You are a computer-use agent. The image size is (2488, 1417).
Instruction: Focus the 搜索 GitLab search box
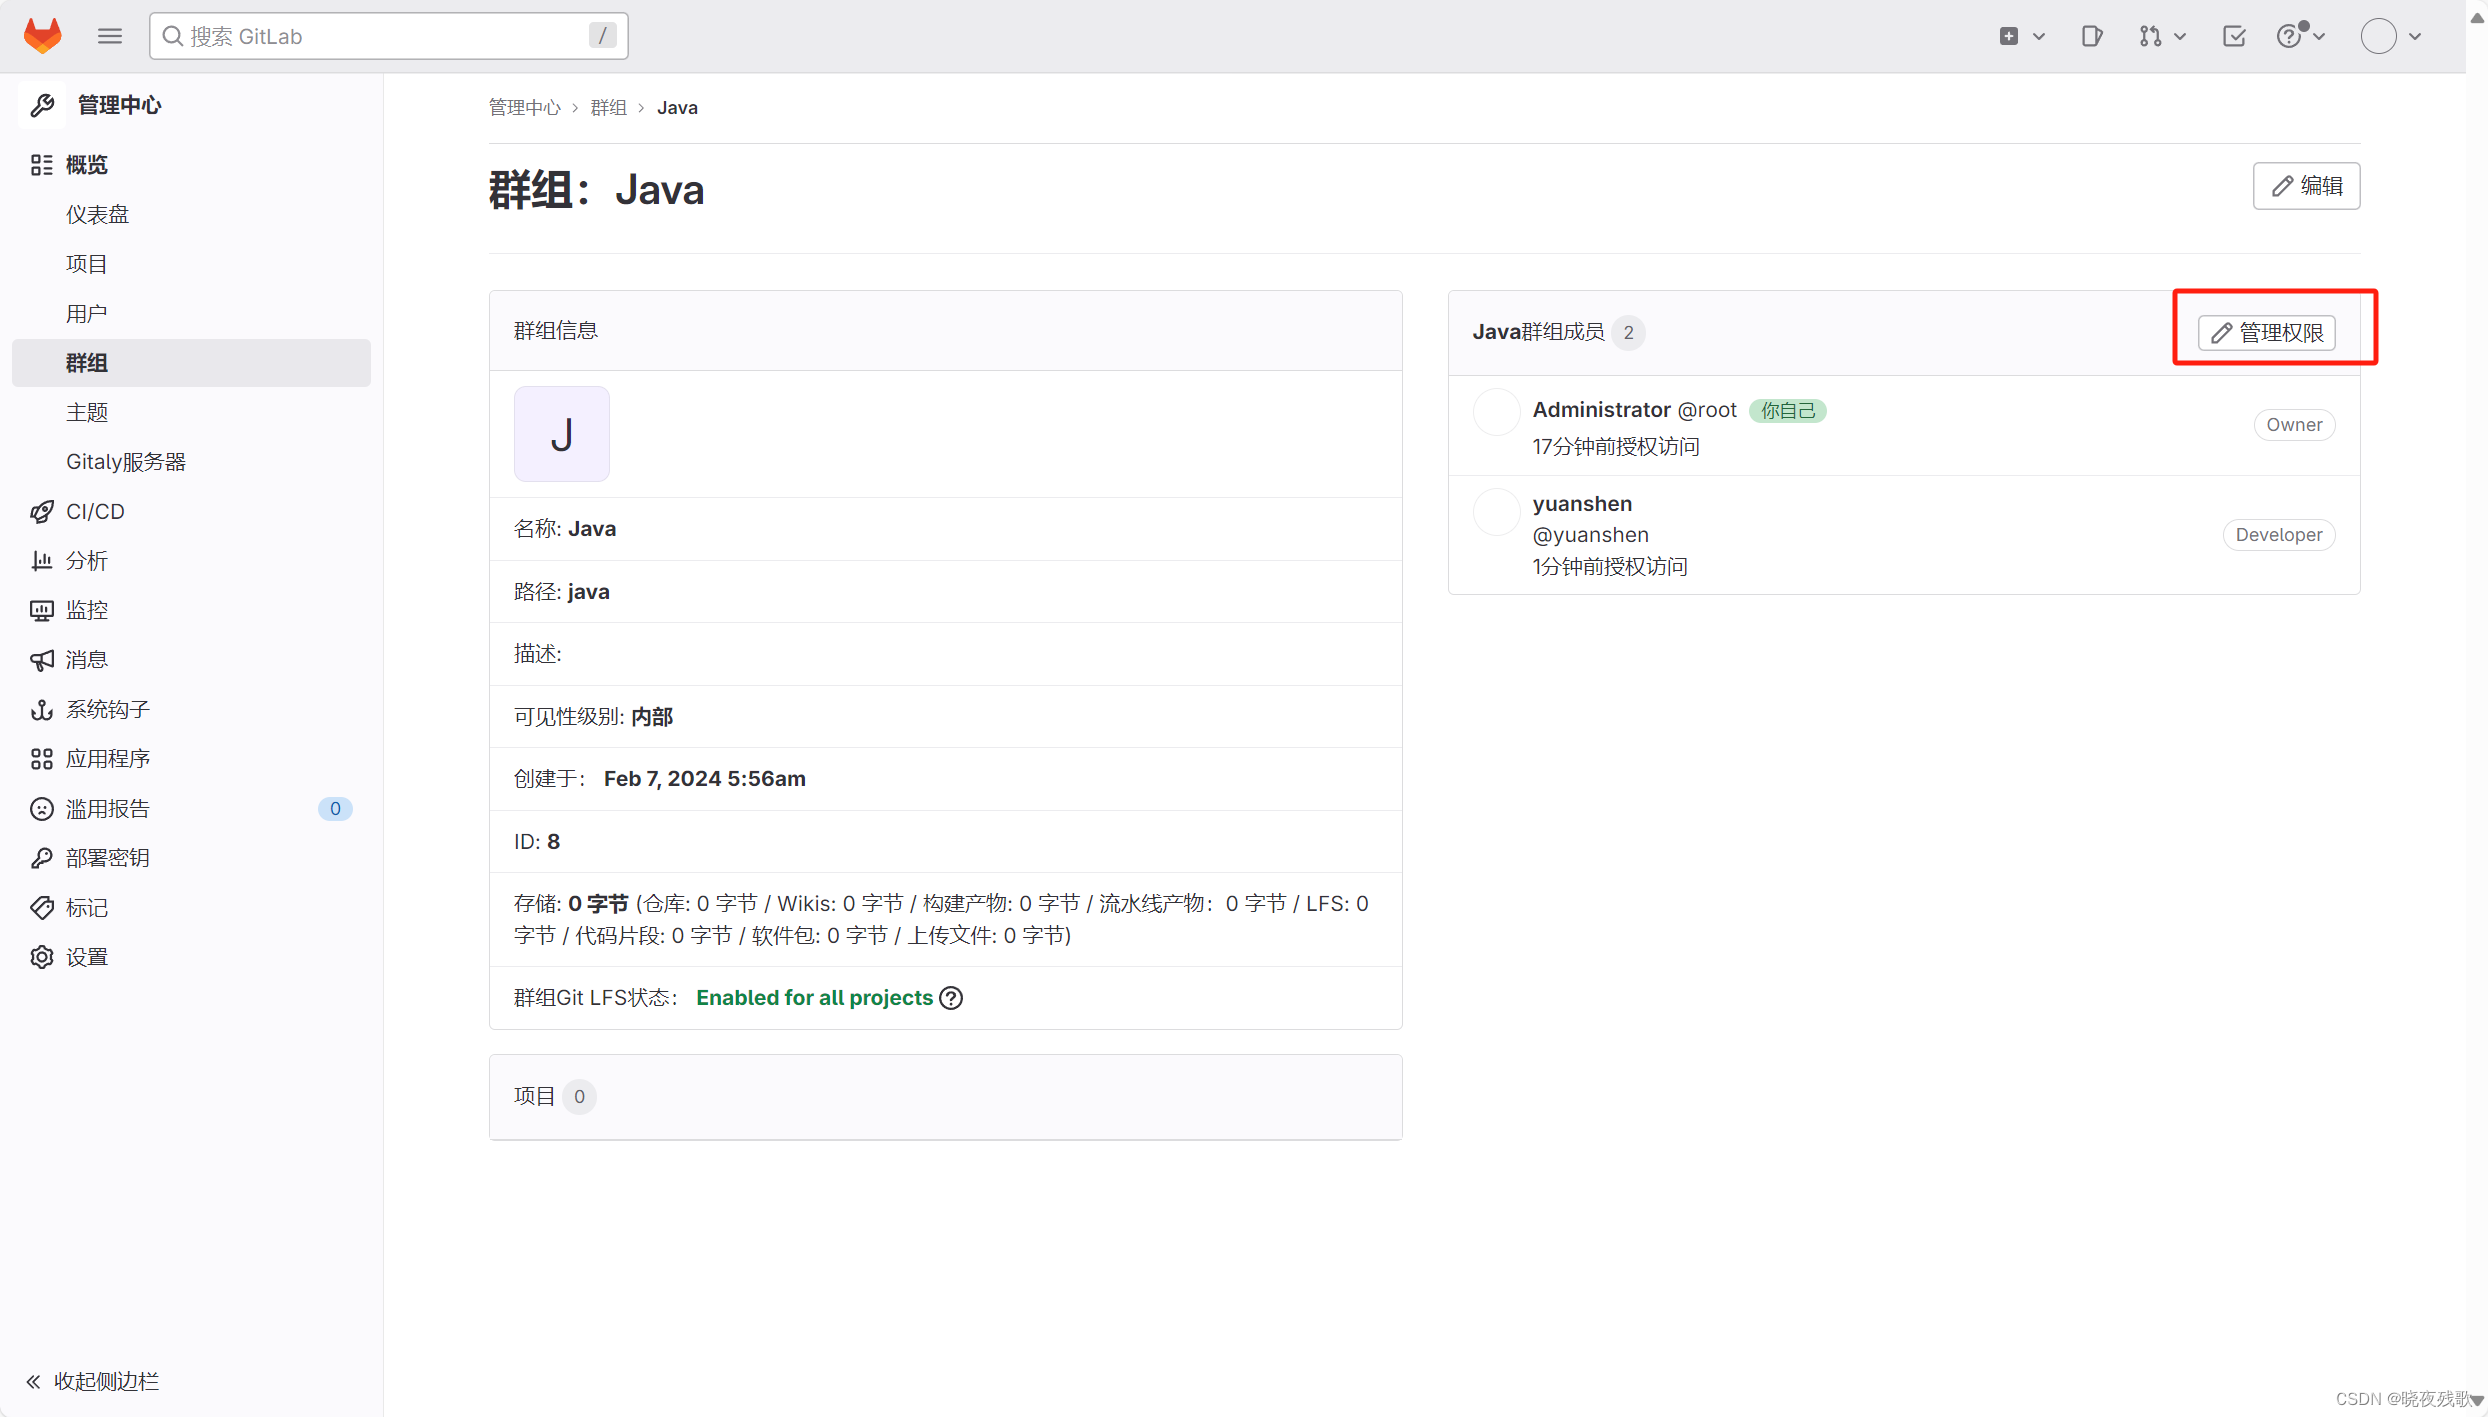(x=388, y=36)
